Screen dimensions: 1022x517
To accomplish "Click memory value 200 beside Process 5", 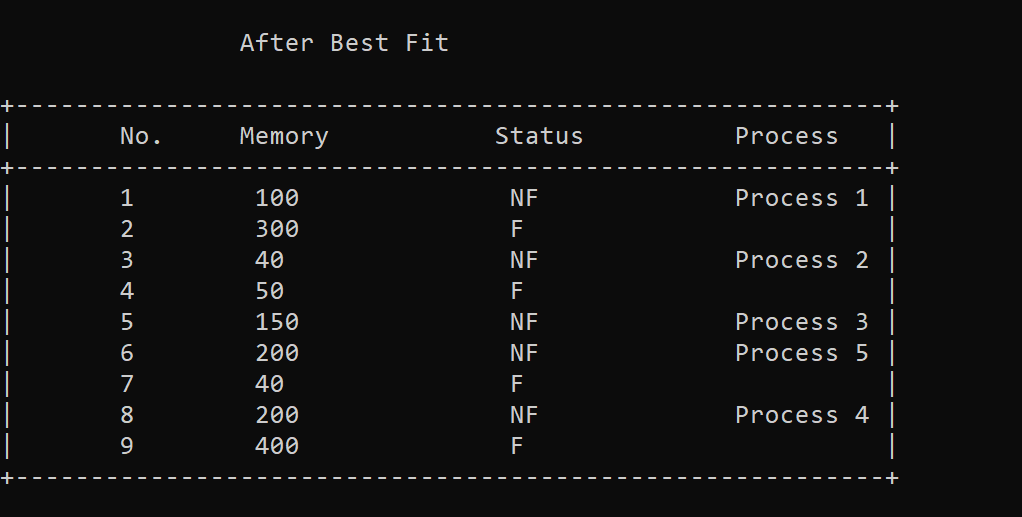I will [277, 353].
